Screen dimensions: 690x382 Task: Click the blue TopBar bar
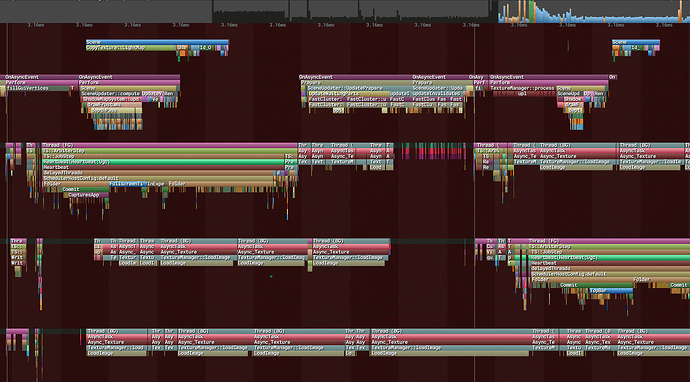(x=611, y=290)
